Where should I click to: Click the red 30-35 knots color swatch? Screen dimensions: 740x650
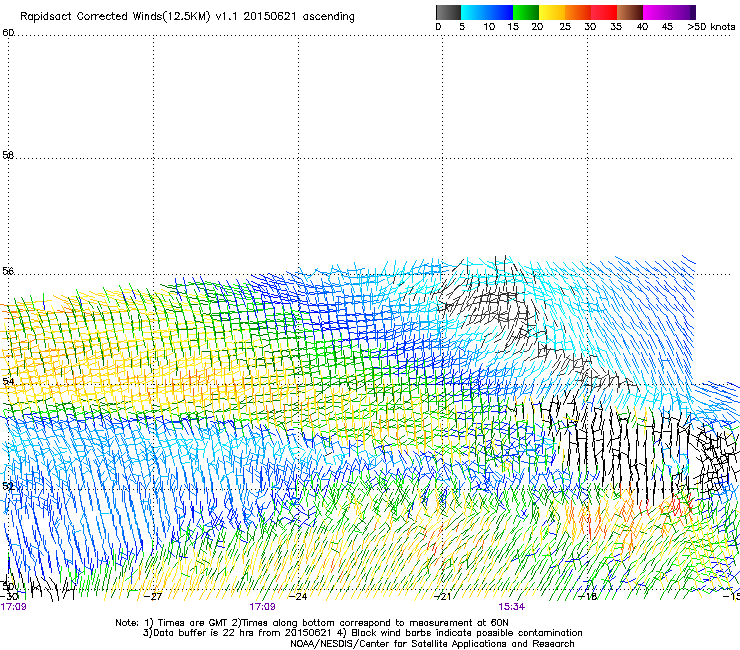tap(604, 12)
